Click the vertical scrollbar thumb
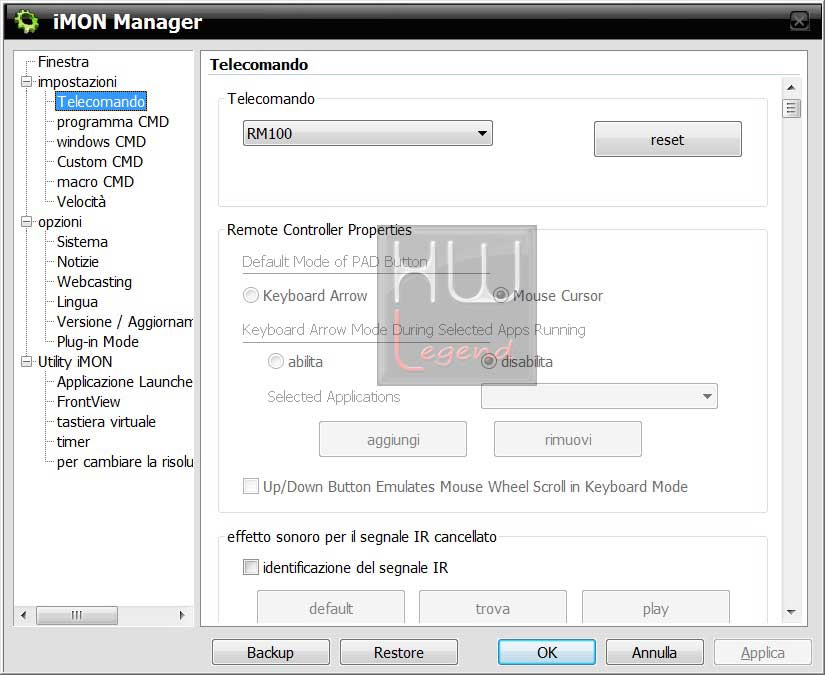This screenshot has height=675, width=825. click(791, 108)
